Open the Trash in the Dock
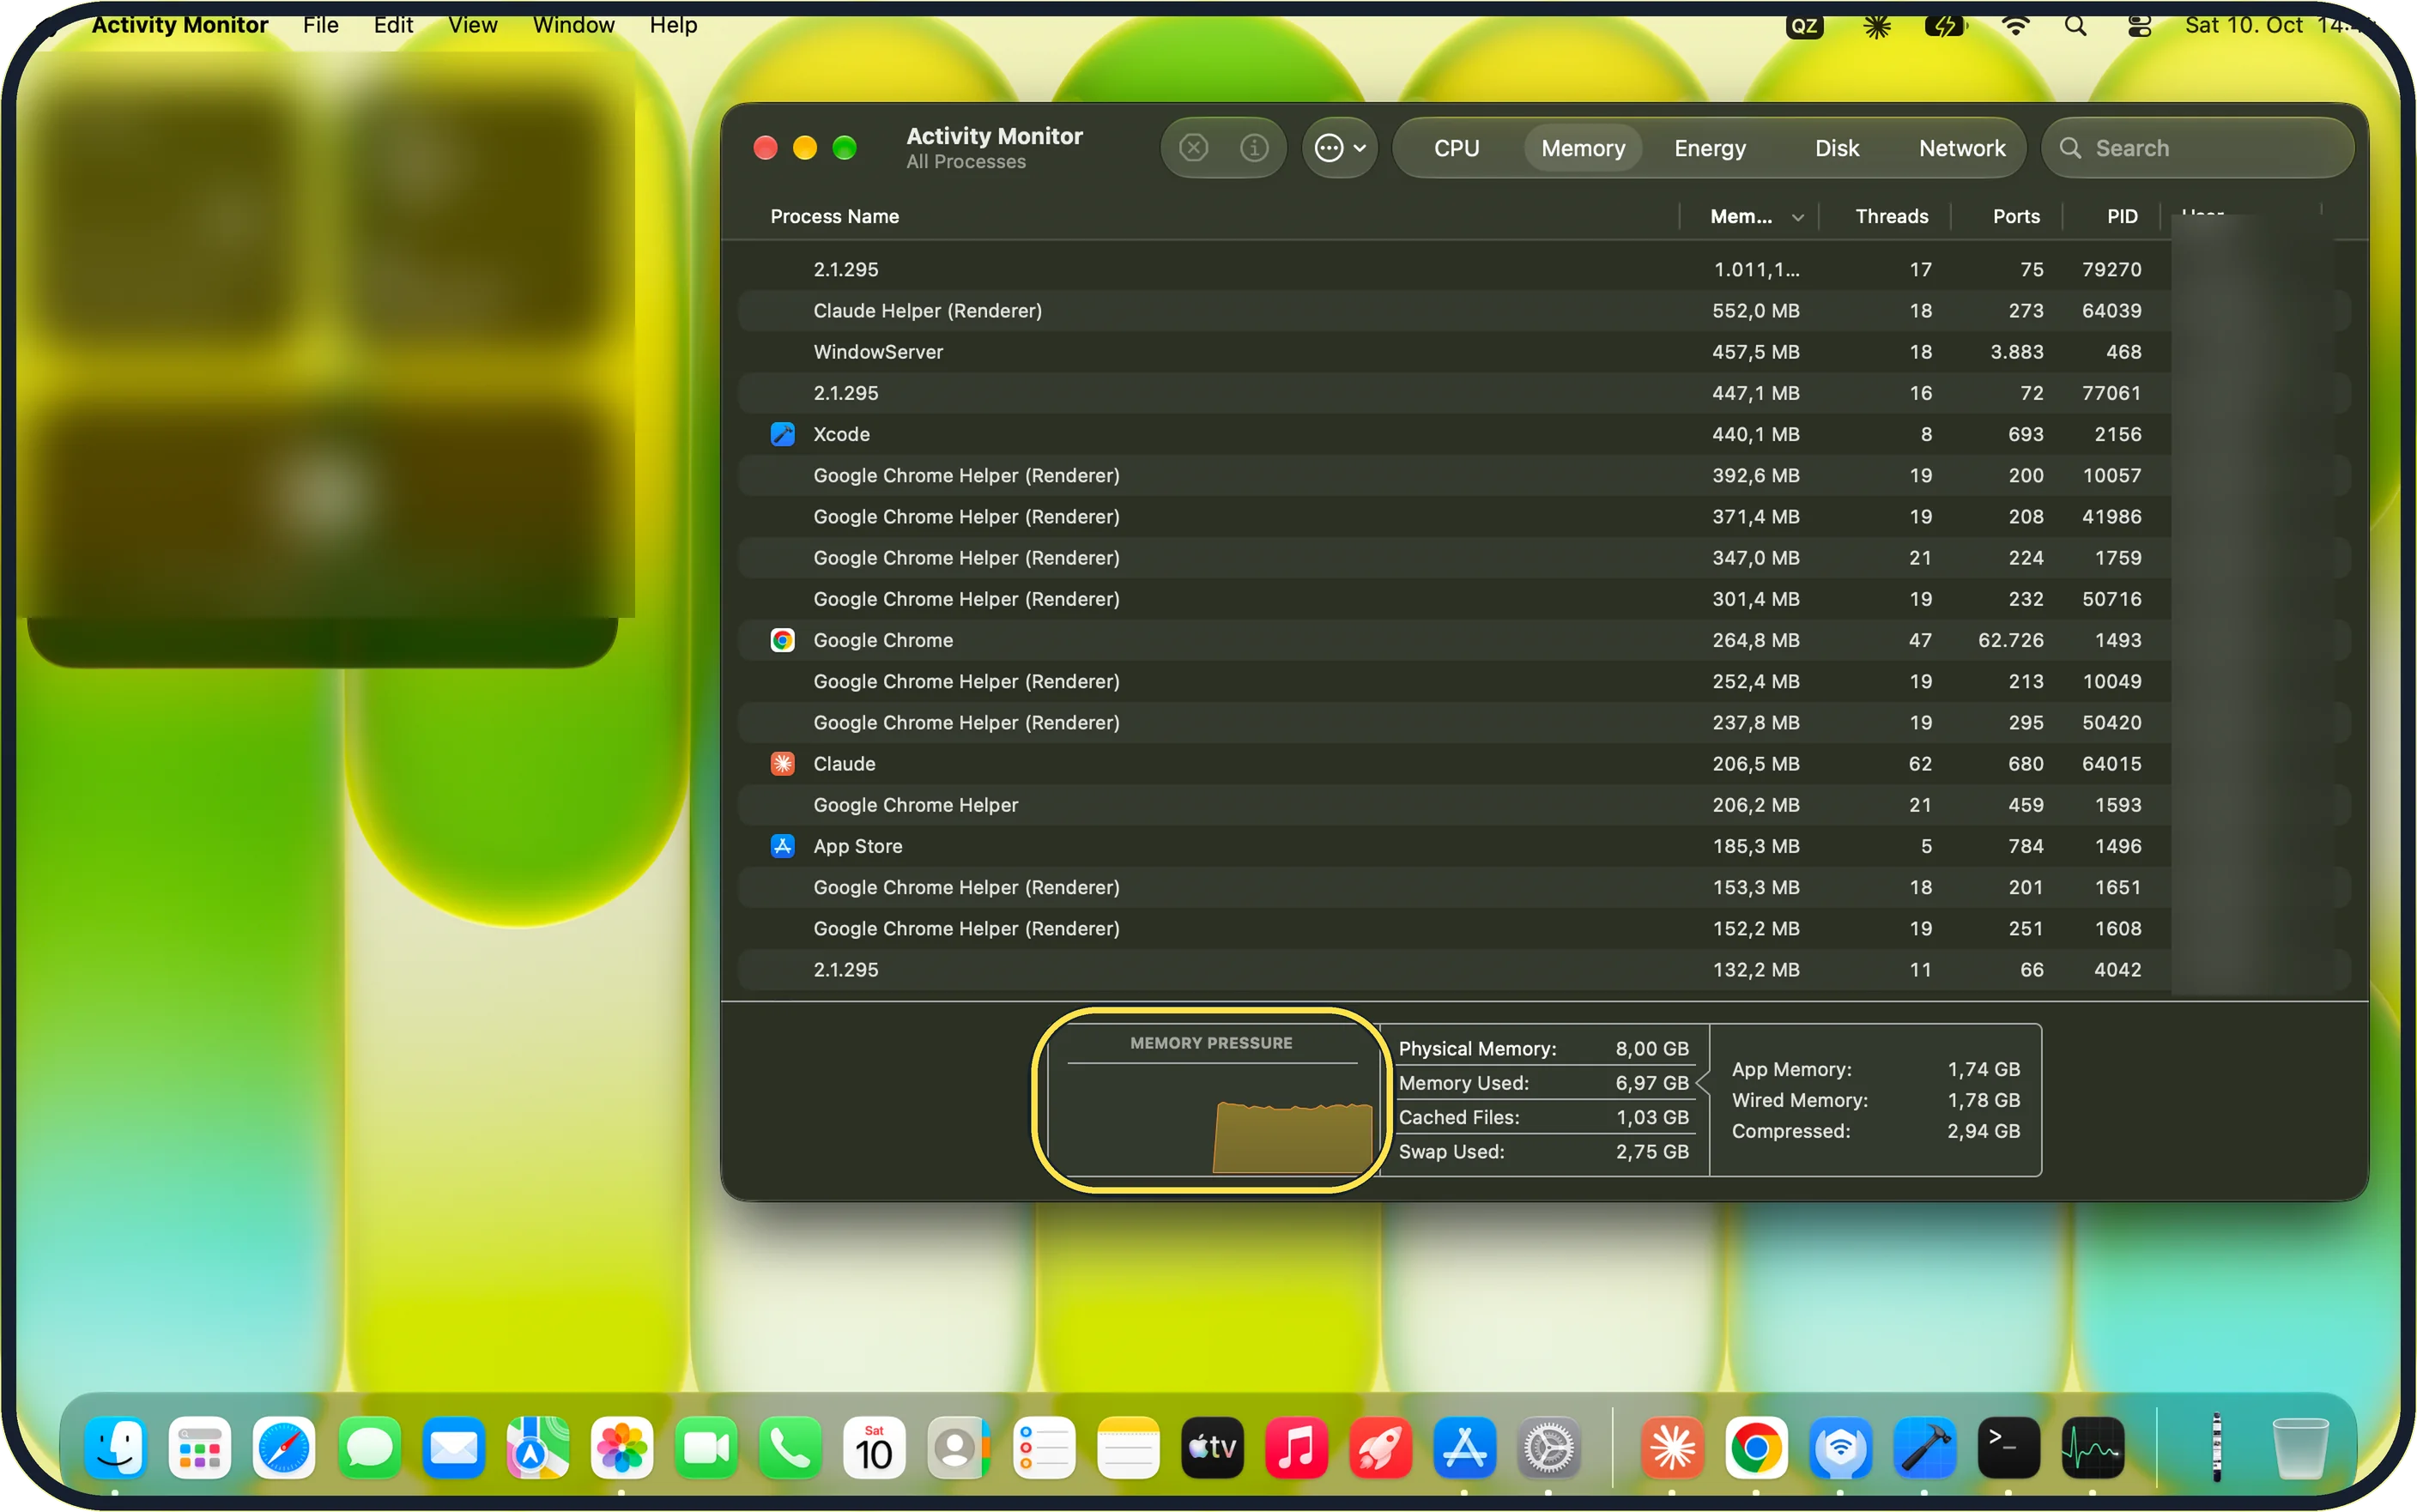 (2300, 1447)
